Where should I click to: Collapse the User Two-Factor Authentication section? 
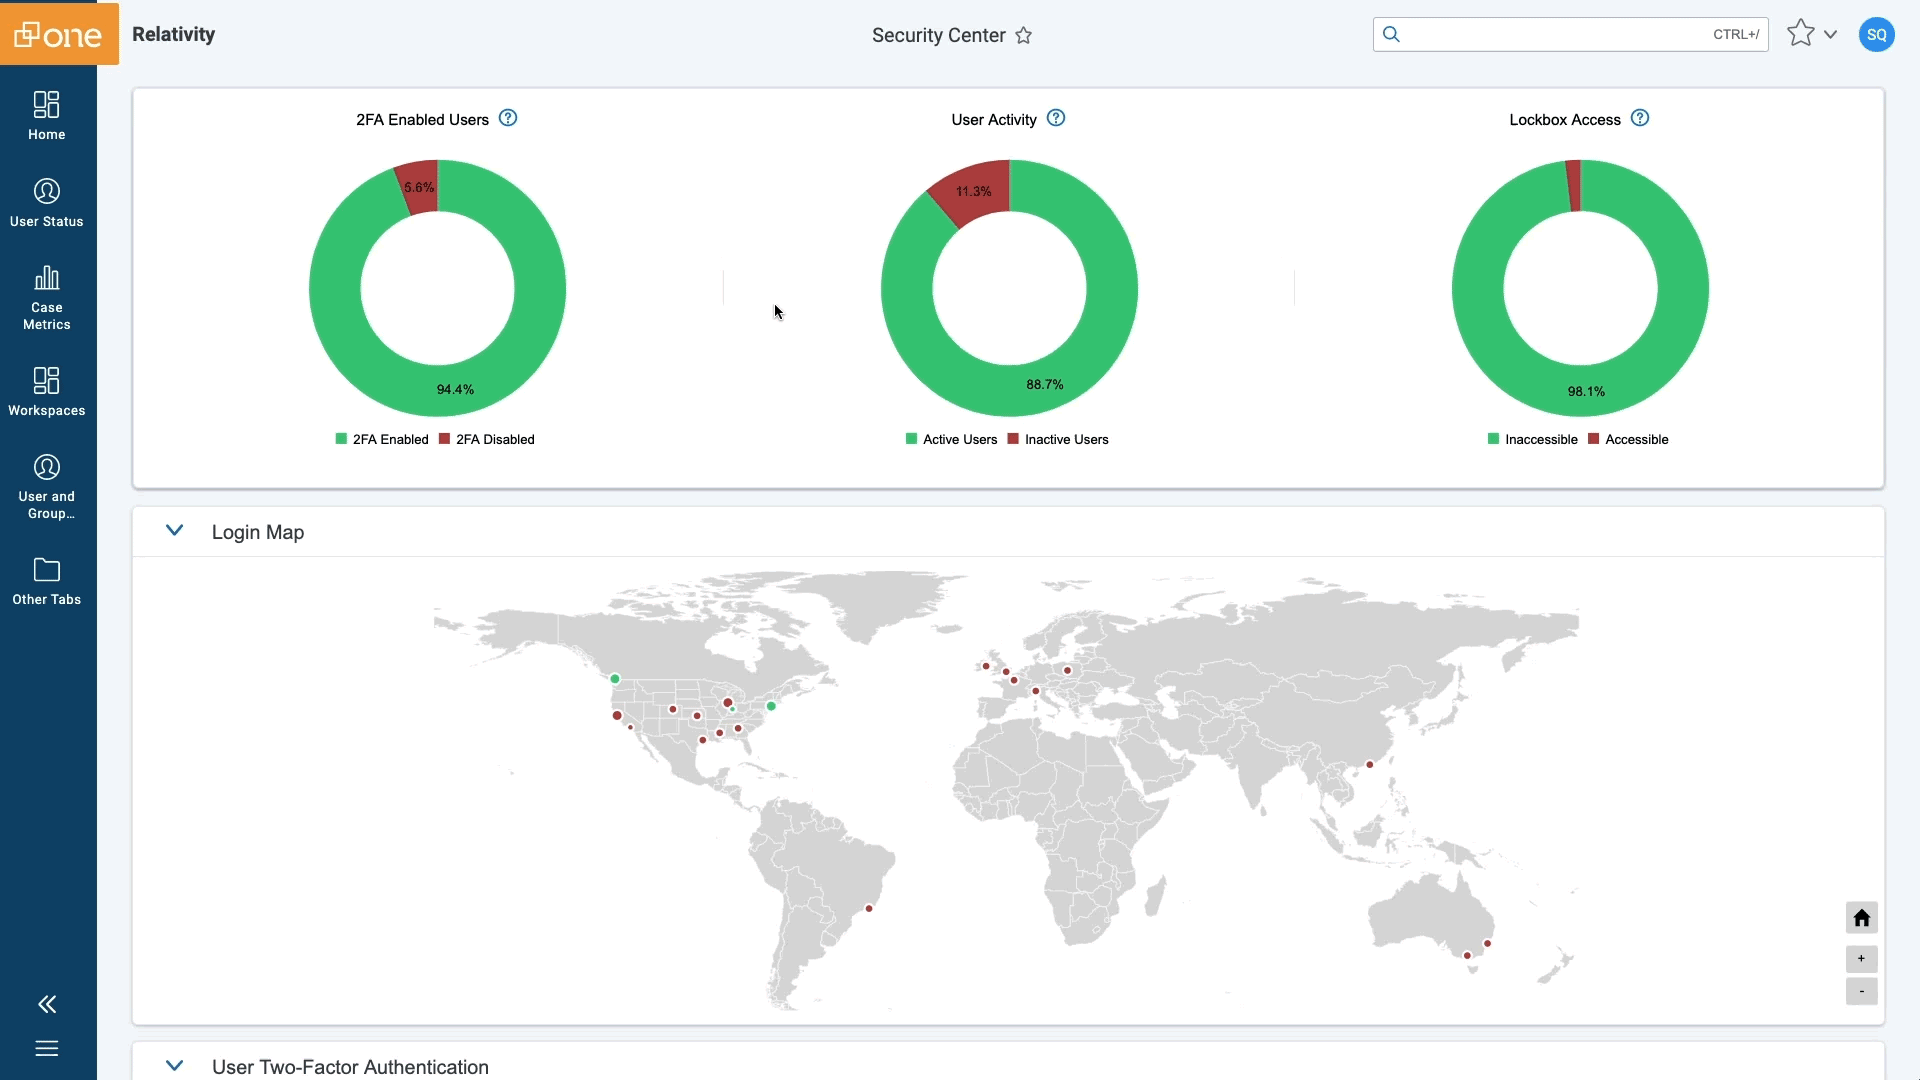174,1066
